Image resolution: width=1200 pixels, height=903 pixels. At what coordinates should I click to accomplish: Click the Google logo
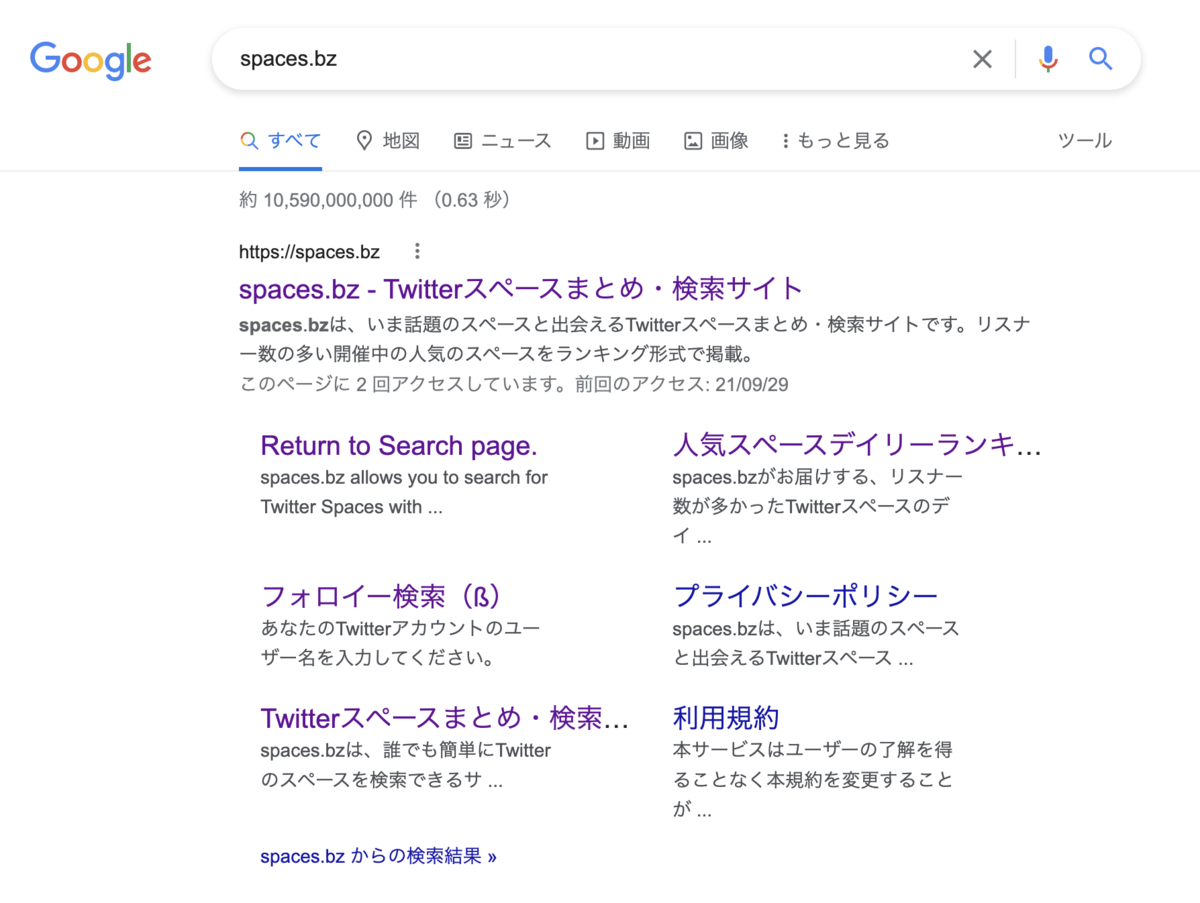pyautogui.click(x=91, y=60)
